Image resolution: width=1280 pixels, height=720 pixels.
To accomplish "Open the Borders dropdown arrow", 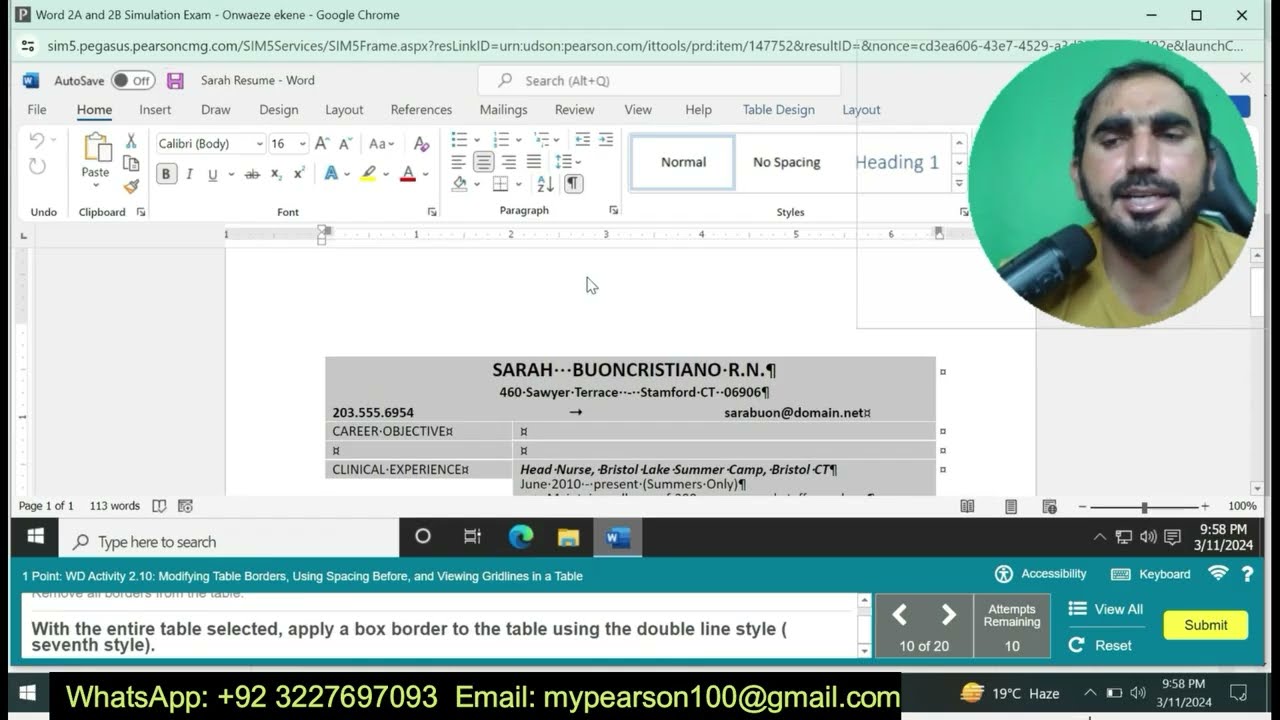I will (520, 184).
